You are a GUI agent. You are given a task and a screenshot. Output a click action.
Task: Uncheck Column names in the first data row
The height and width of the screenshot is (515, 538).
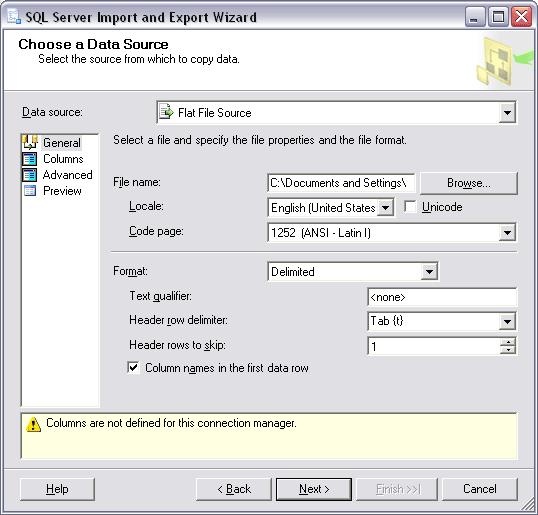pos(133,368)
